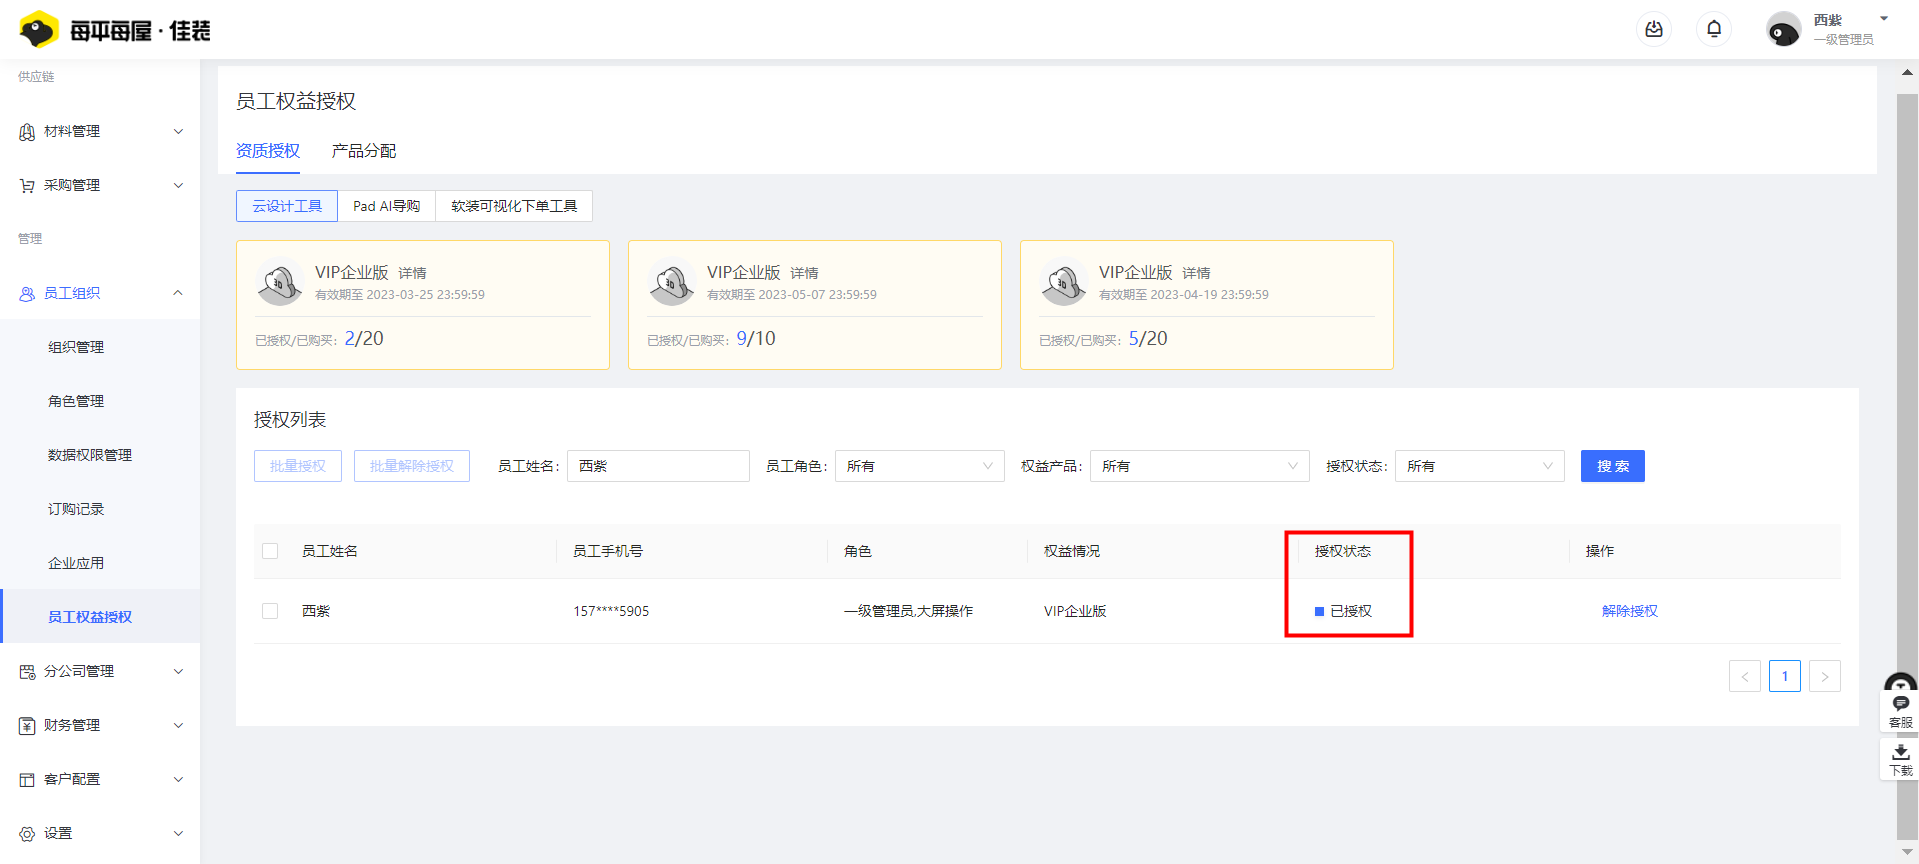Open 详情 on the 2023-05-07 VIP card
The width and height of the screenshot is (1919, 864).
(805, 273)
